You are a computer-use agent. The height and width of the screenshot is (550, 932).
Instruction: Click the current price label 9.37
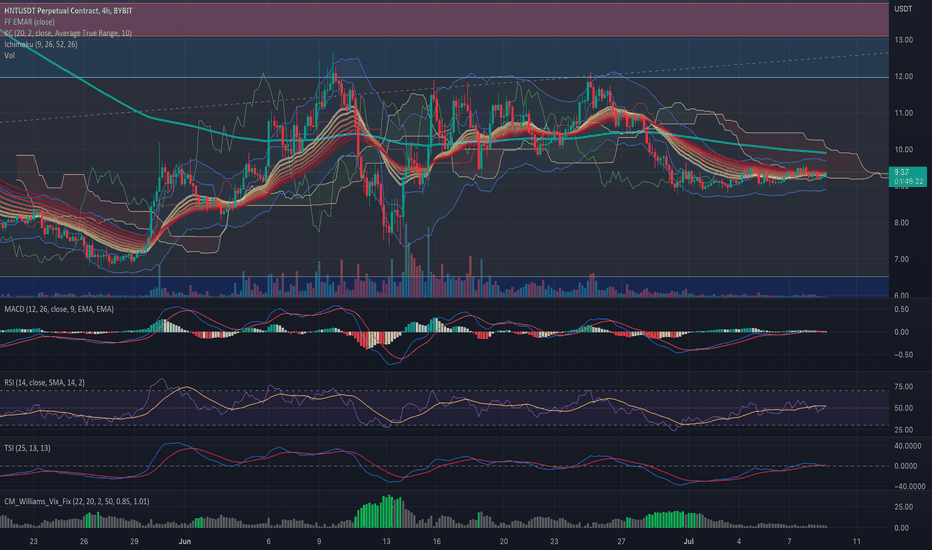(x=901, y=172)
